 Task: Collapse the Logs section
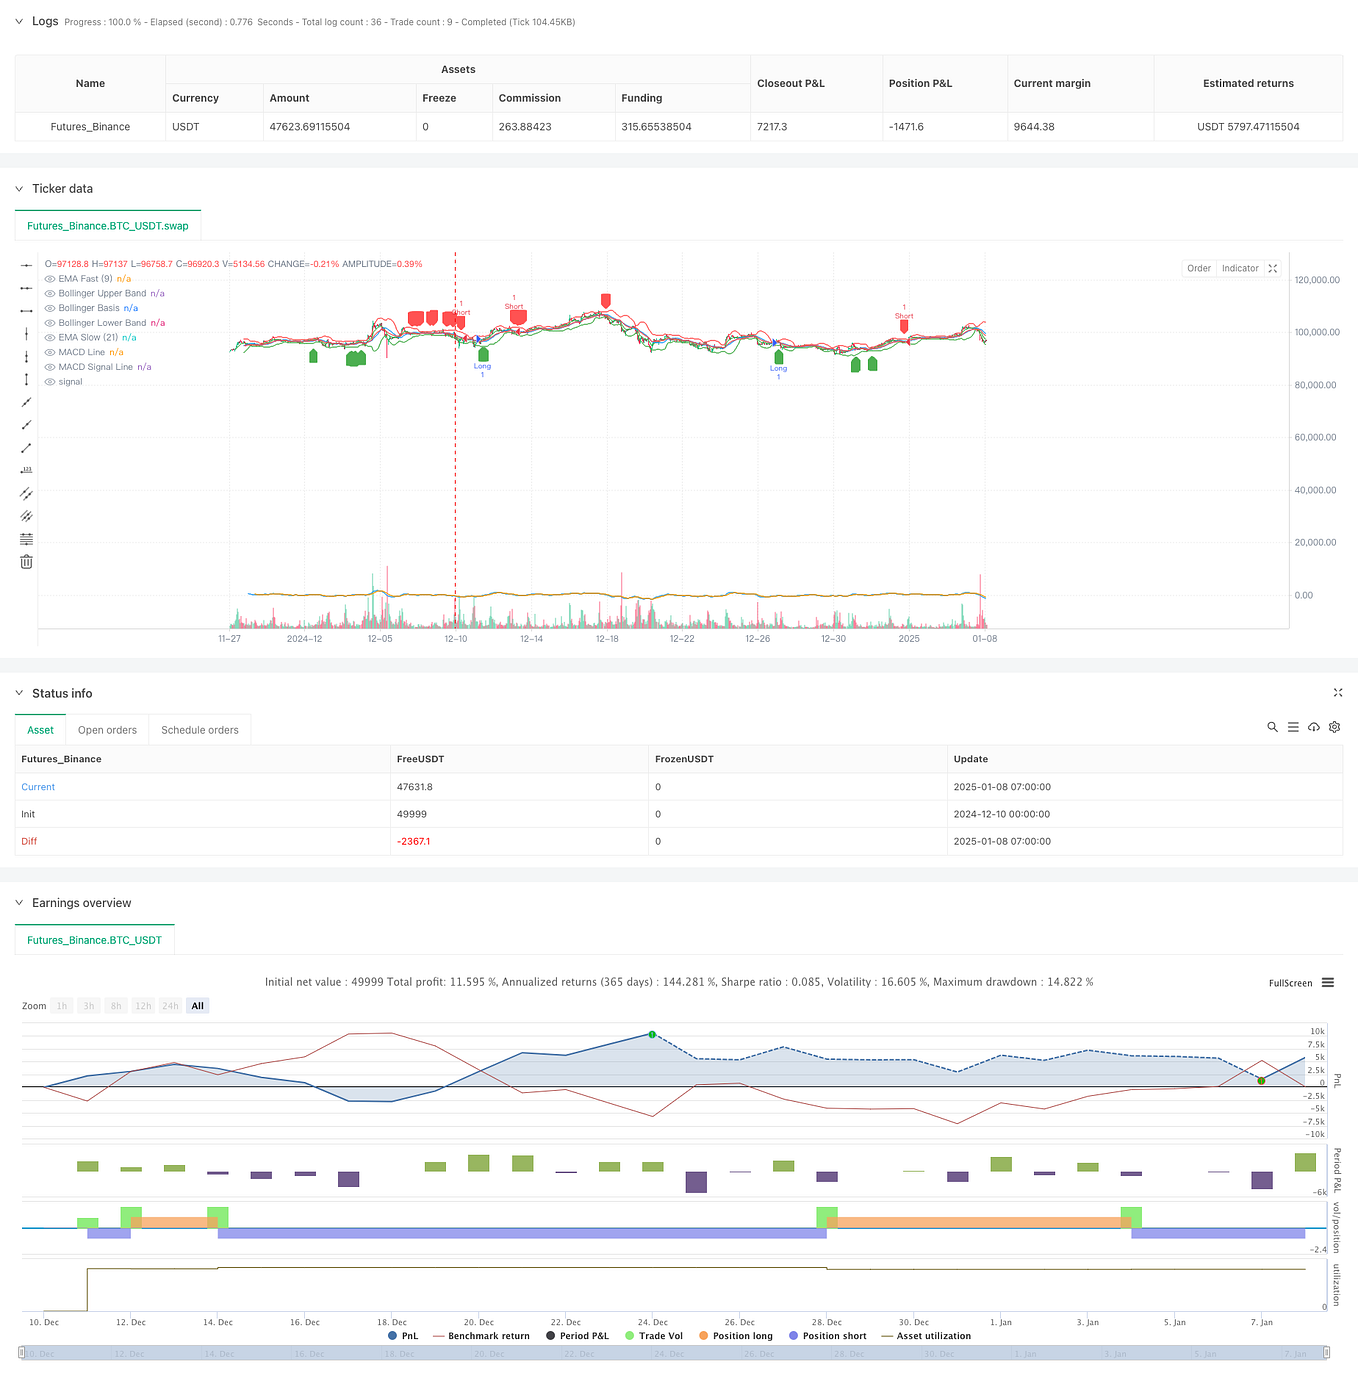coord(18,21)
